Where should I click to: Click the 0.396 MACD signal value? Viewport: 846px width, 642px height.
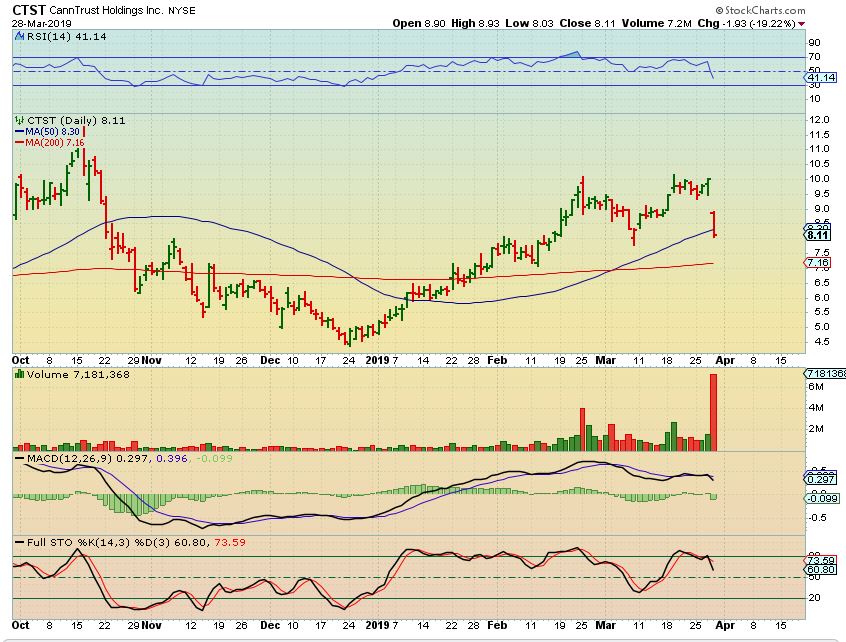[172, 459]
